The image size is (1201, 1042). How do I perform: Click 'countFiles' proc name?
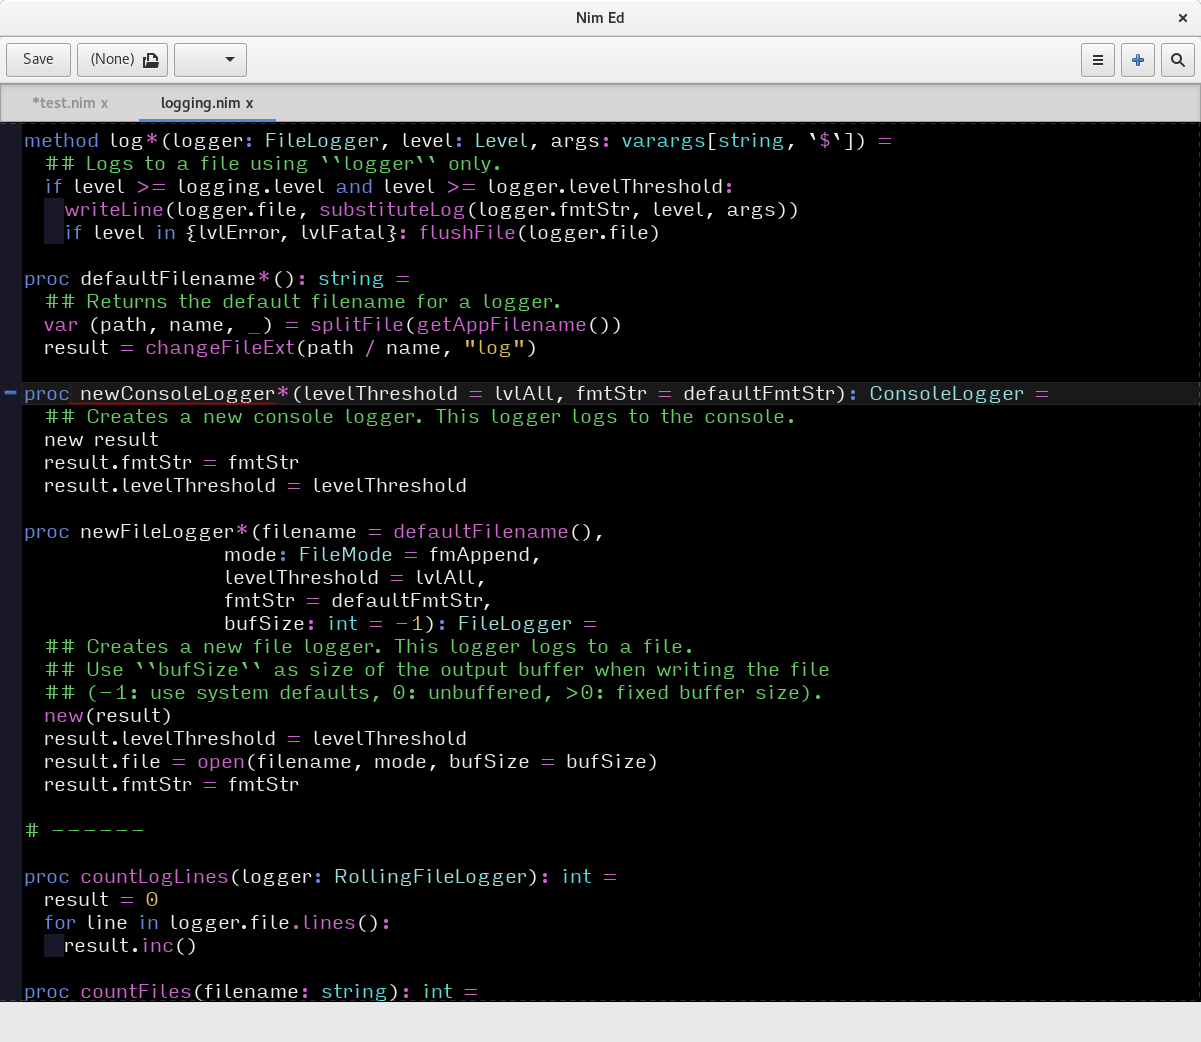coord(136,992)
